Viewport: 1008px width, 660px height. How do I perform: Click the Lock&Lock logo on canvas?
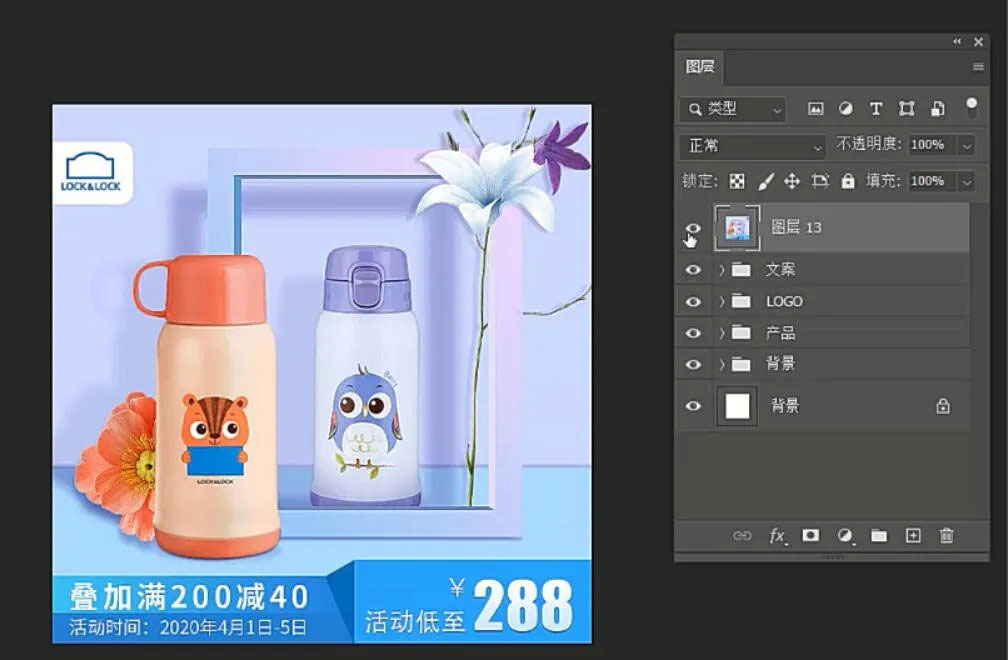coord(91,172)
